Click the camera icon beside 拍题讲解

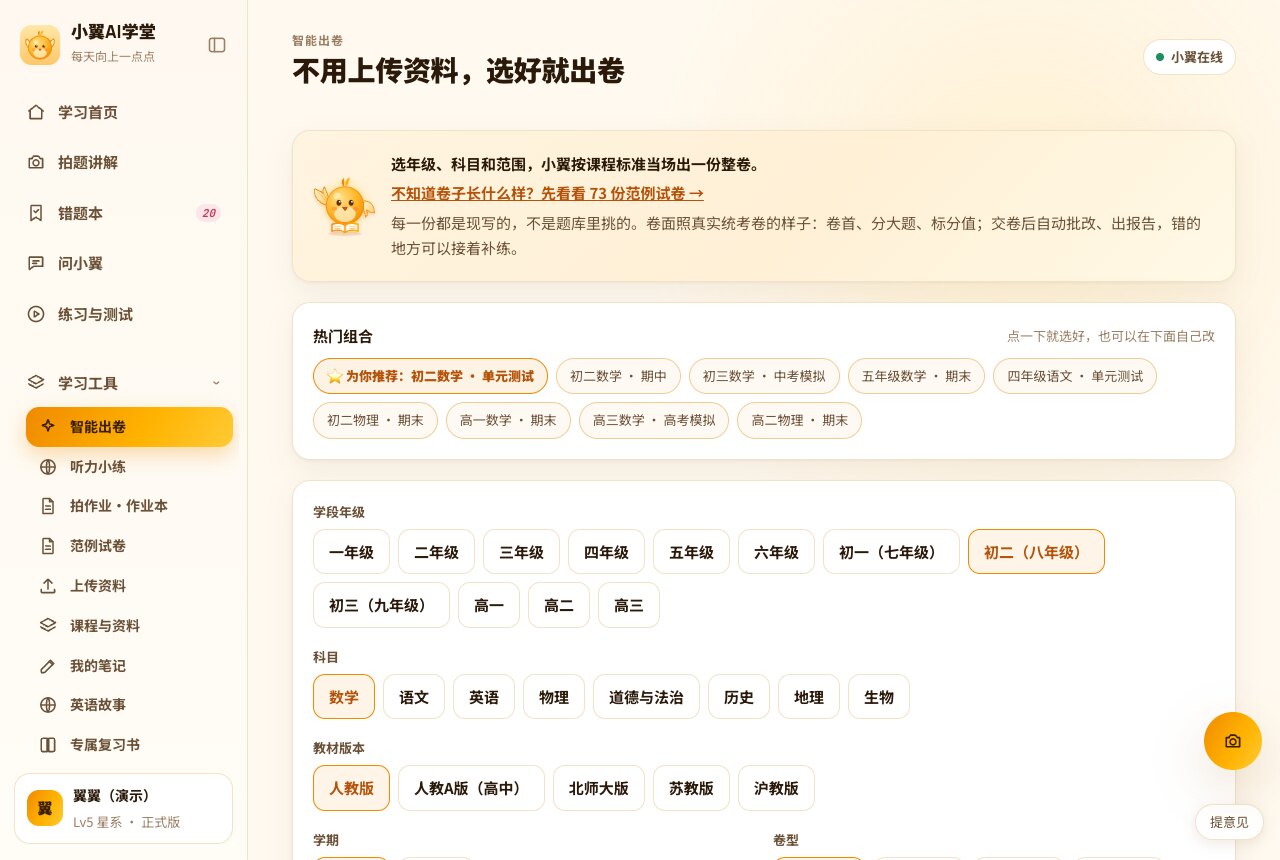point(36,162)
